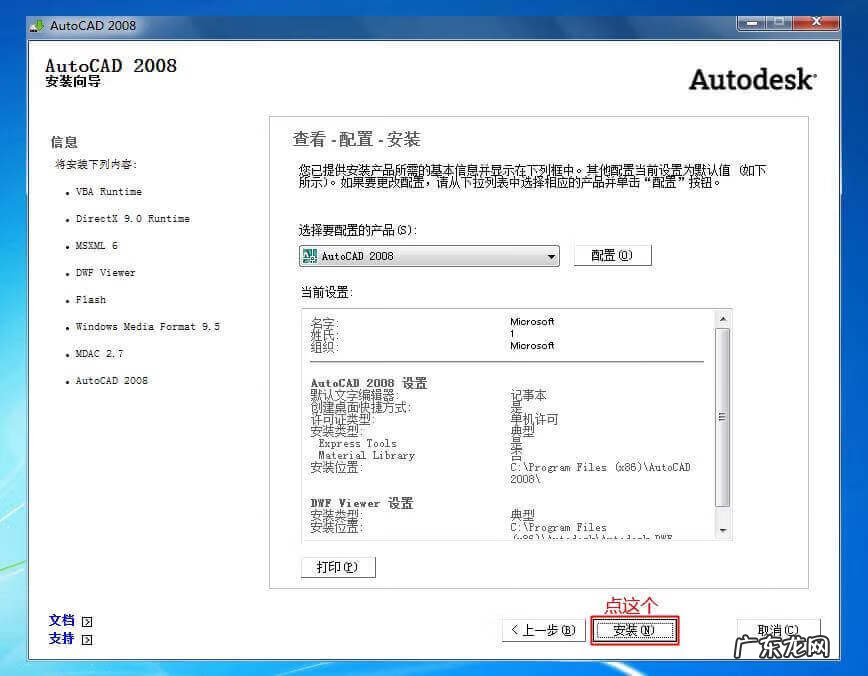Select 'MDAC 2.7' list entry
The image size is (868, 676).
click(x=100, y=353)
